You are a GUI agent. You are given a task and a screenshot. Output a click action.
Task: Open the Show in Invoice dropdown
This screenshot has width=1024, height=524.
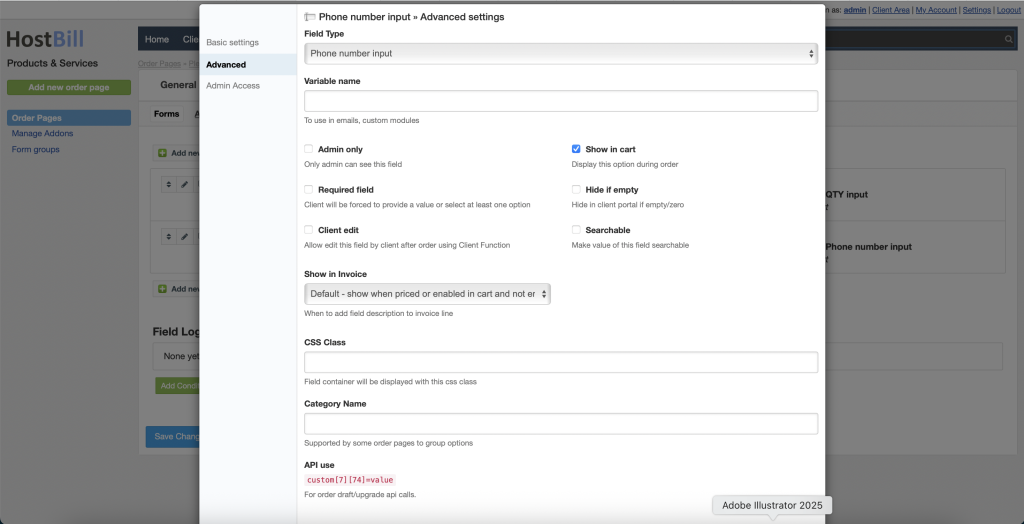(x=427, y=294)
